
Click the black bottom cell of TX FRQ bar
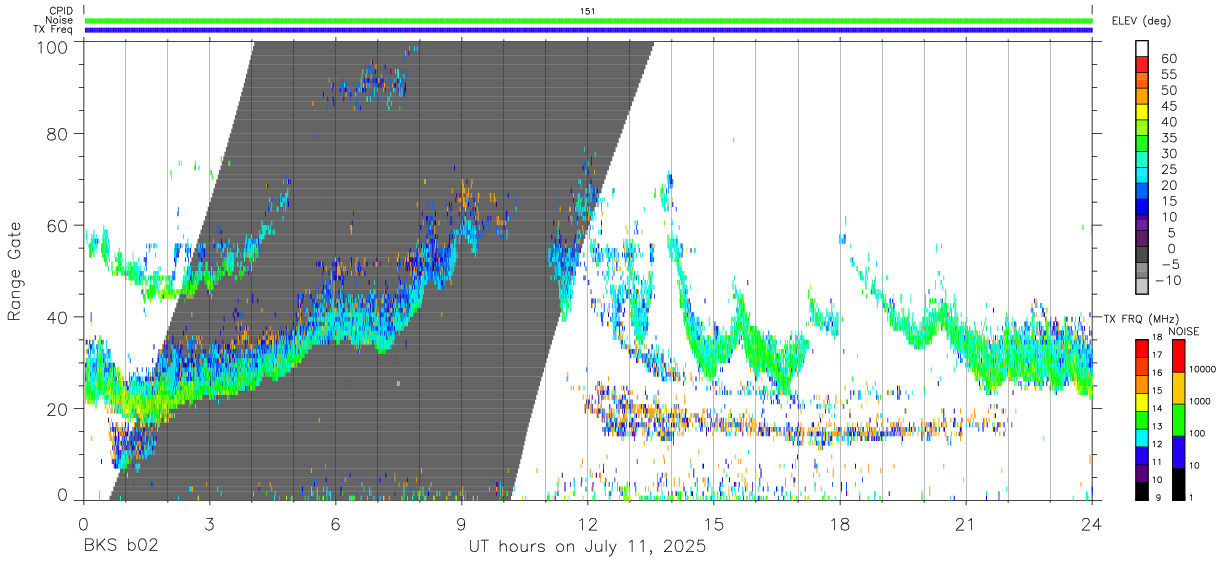[1142, 491]
